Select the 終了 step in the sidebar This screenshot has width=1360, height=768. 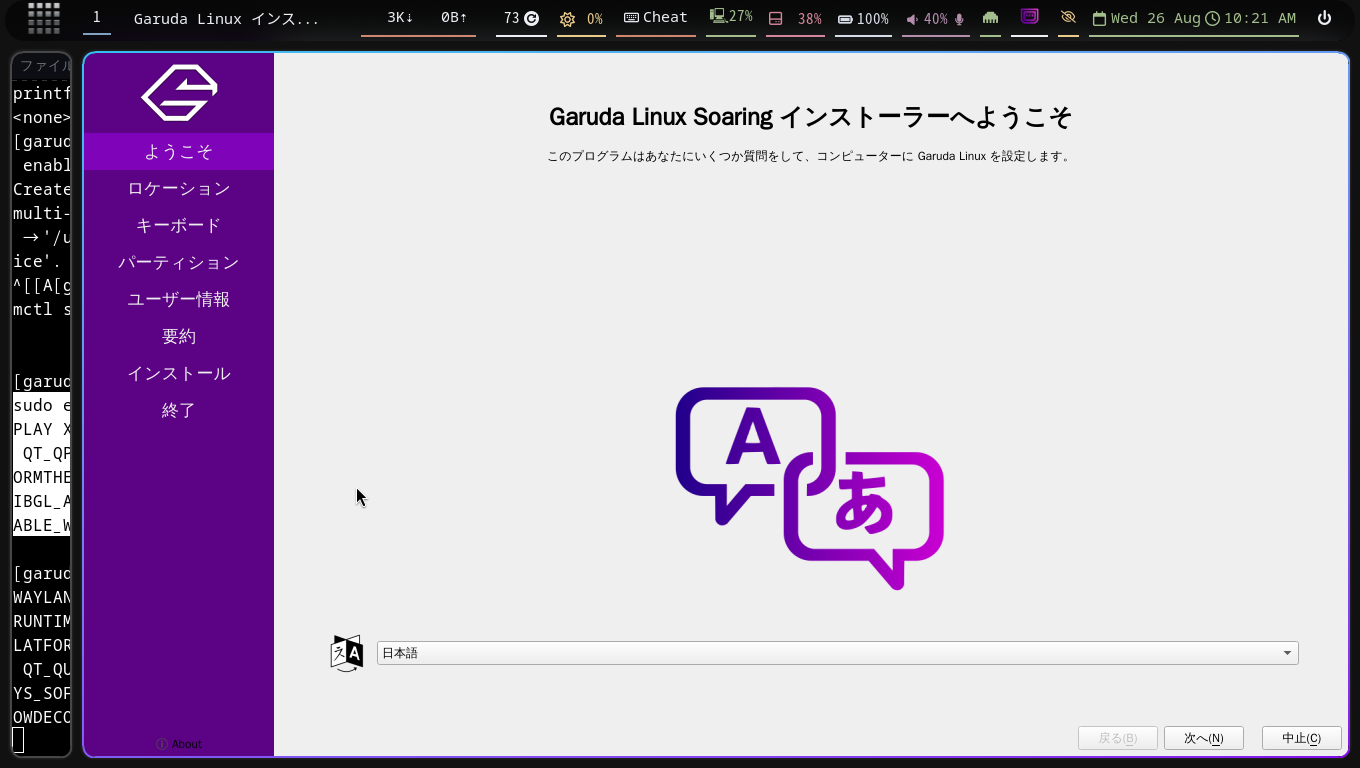pos(179,411)
